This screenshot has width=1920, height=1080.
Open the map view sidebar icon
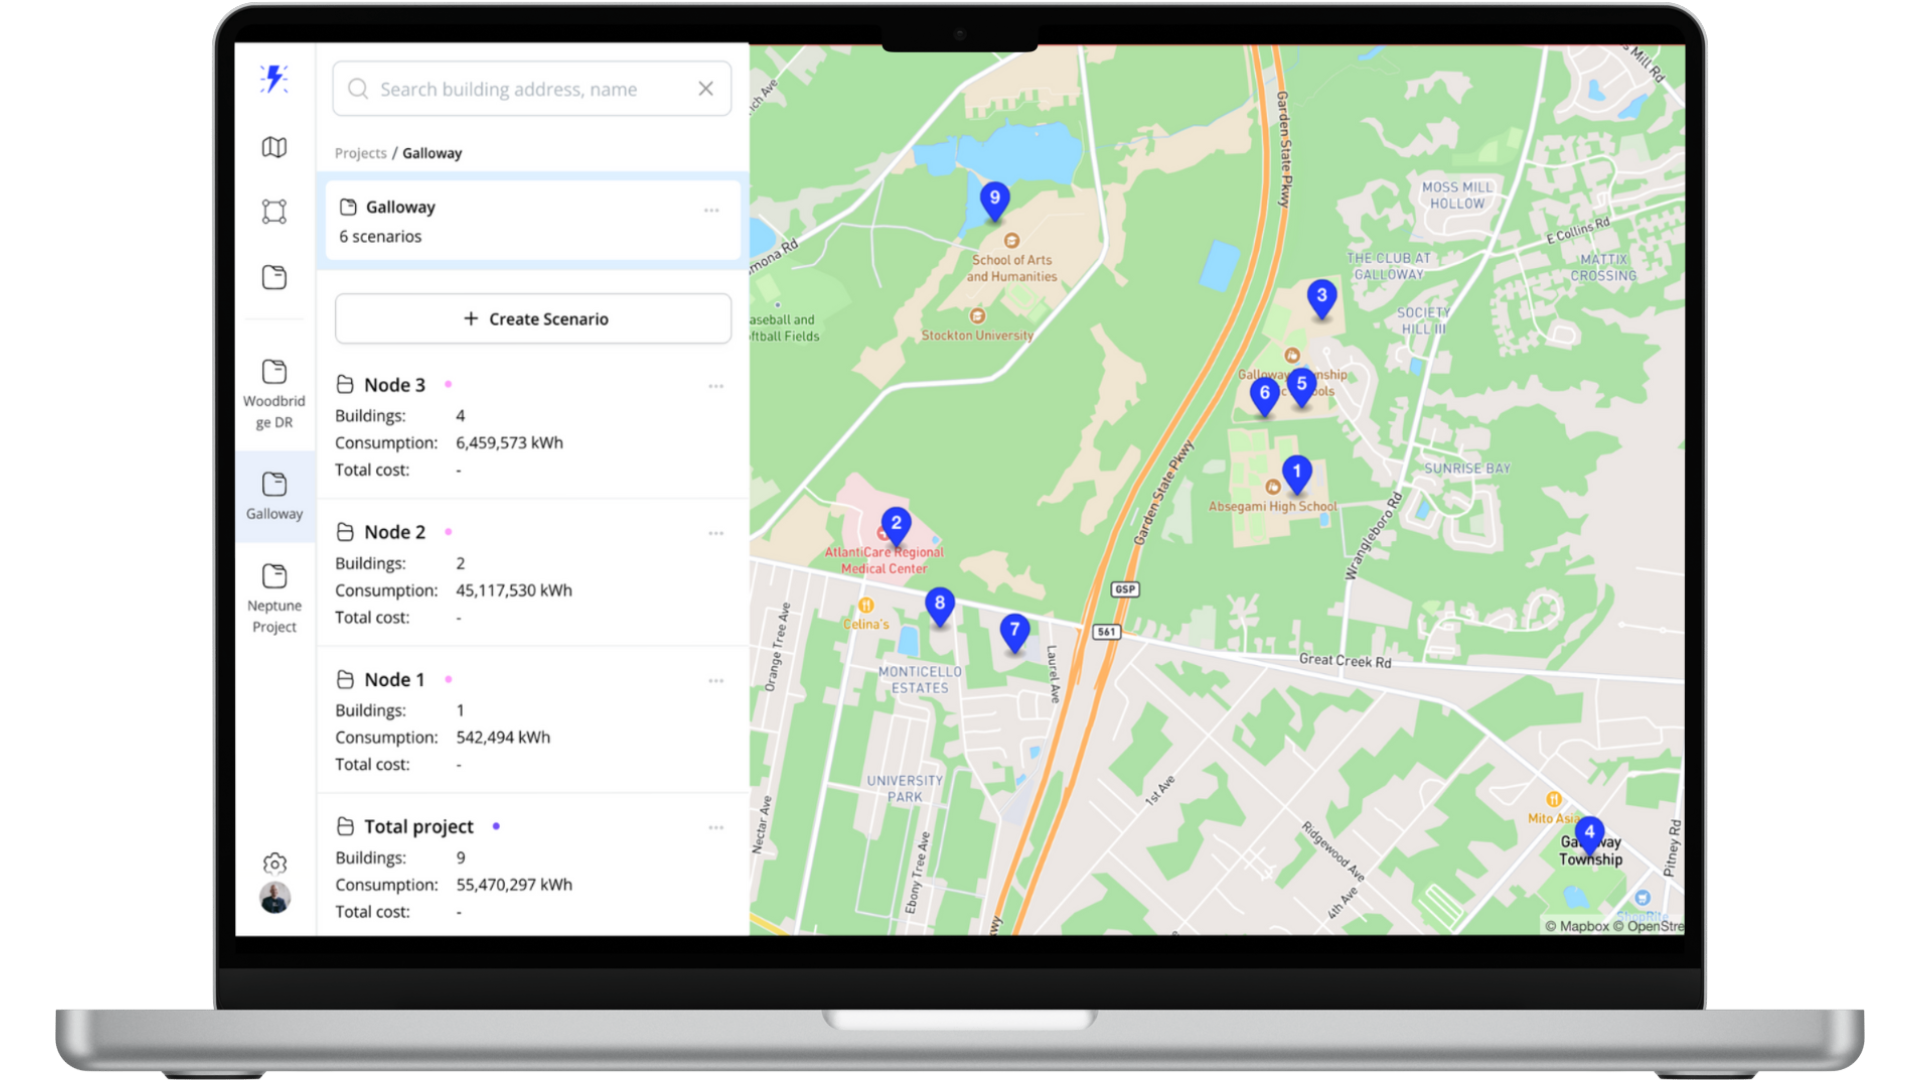[x=274, y=148]
